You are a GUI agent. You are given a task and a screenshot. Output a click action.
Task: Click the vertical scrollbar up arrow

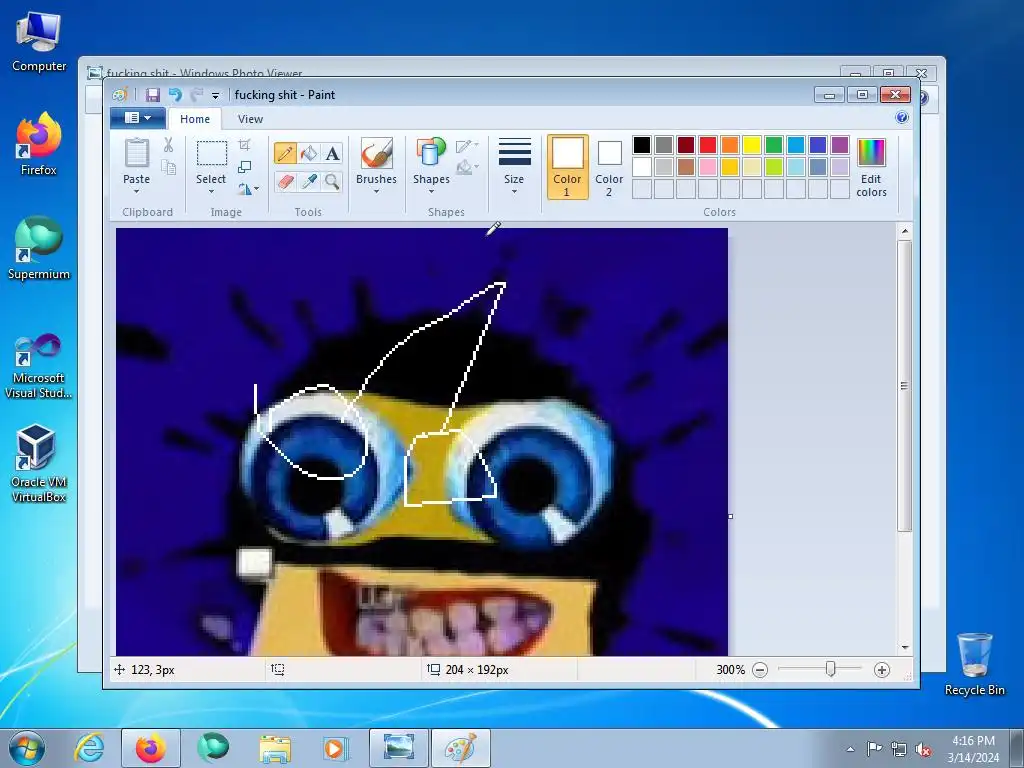(x=904, y=231)
